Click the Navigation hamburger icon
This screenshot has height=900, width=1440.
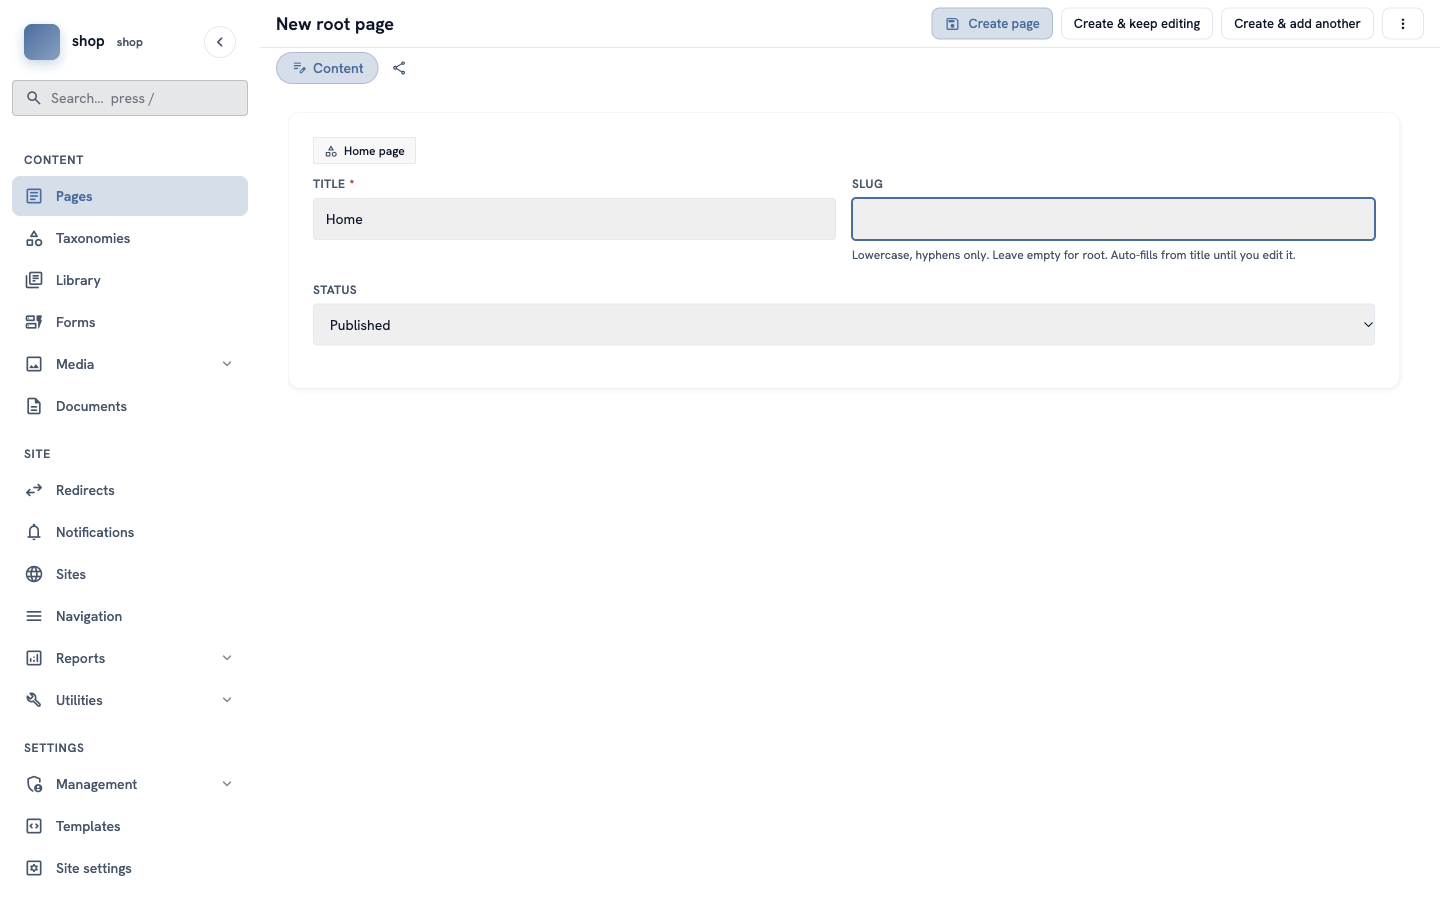coord(34,616)
